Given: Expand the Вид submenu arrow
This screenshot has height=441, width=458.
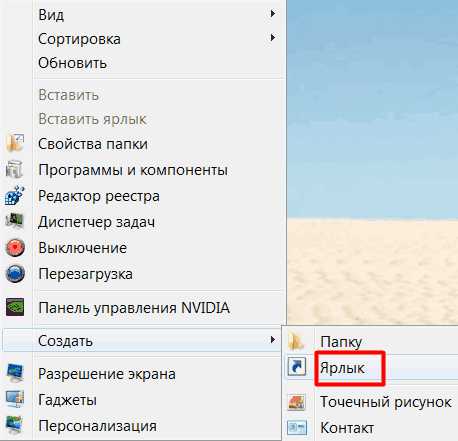Looking at the screenshot, I should coord(273,14).
